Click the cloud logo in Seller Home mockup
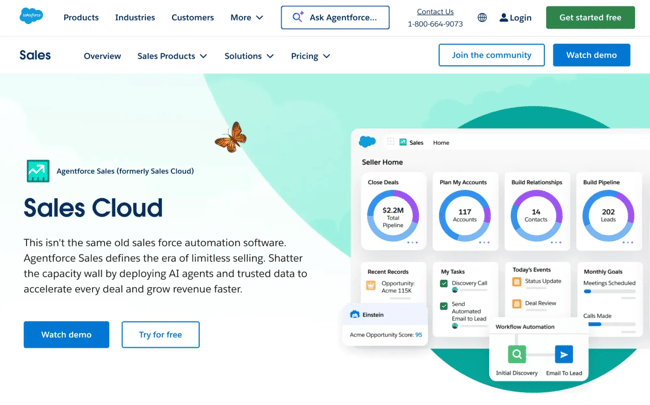 367,142
